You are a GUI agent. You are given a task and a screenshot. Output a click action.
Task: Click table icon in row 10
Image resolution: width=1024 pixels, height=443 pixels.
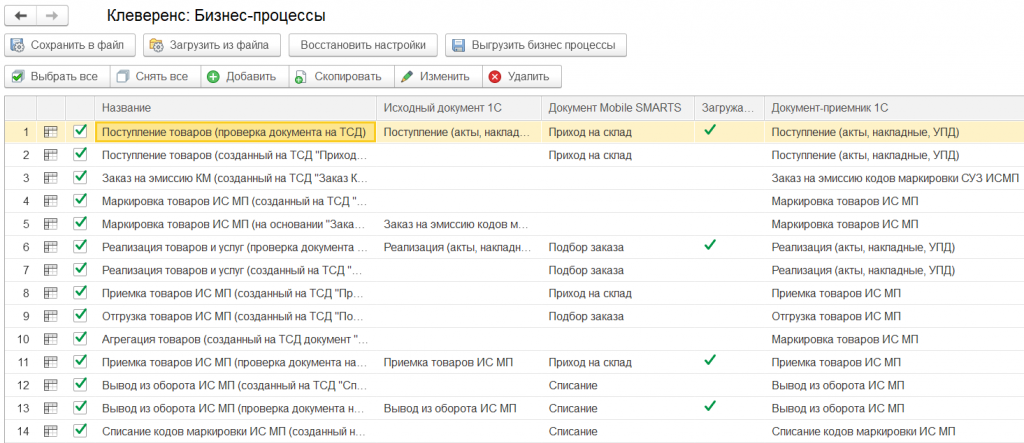pyautogui.click(x=50, y=339)
